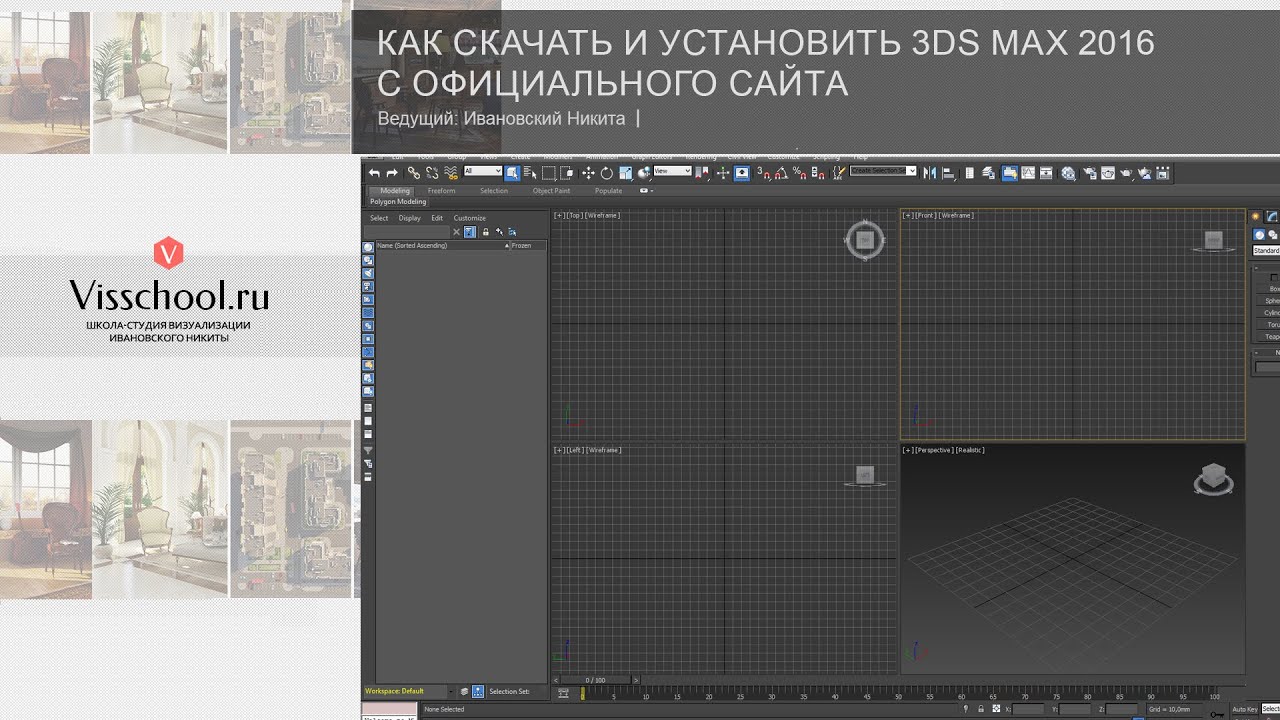
Task: Open the selection filter All dropdown
Action: click(483, 171)
